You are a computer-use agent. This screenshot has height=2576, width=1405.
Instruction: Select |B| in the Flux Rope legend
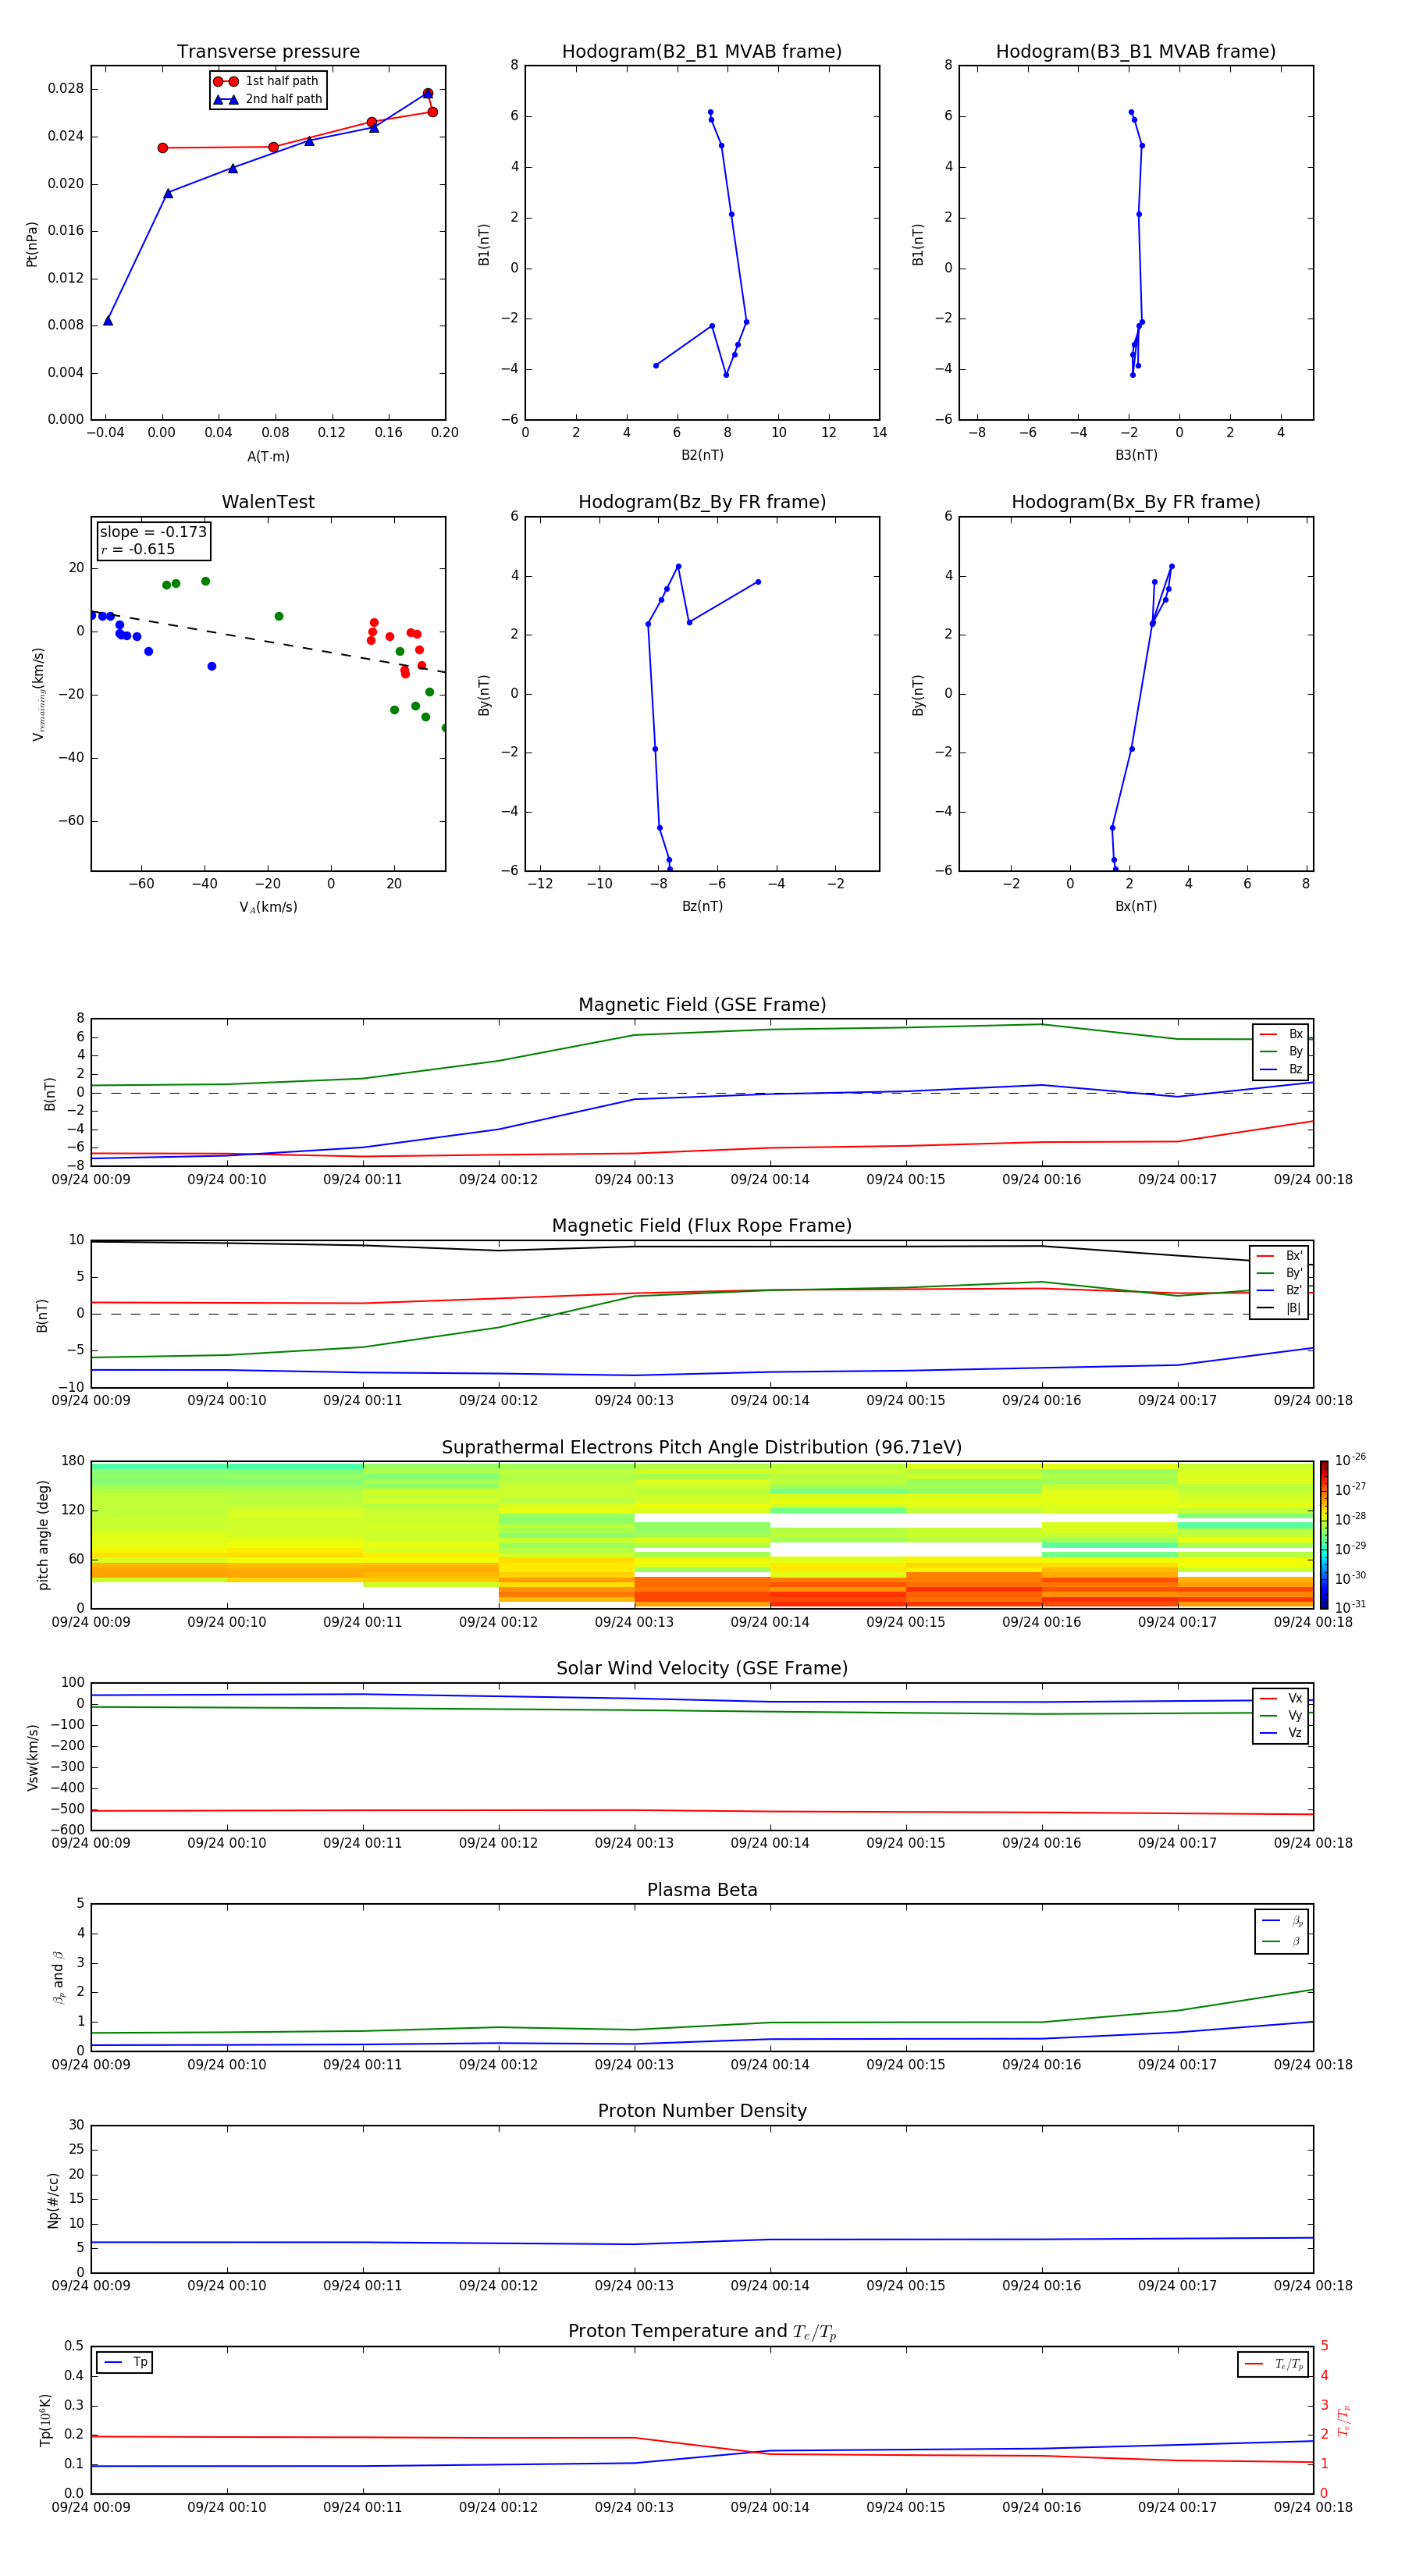pos(1280,1308)
